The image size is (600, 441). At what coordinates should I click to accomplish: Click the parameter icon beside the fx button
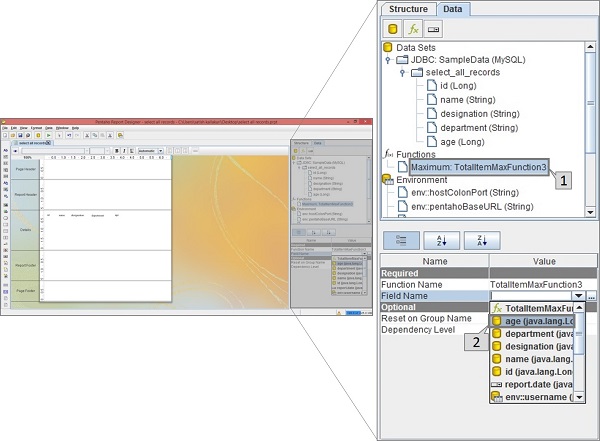coord(433,29)
